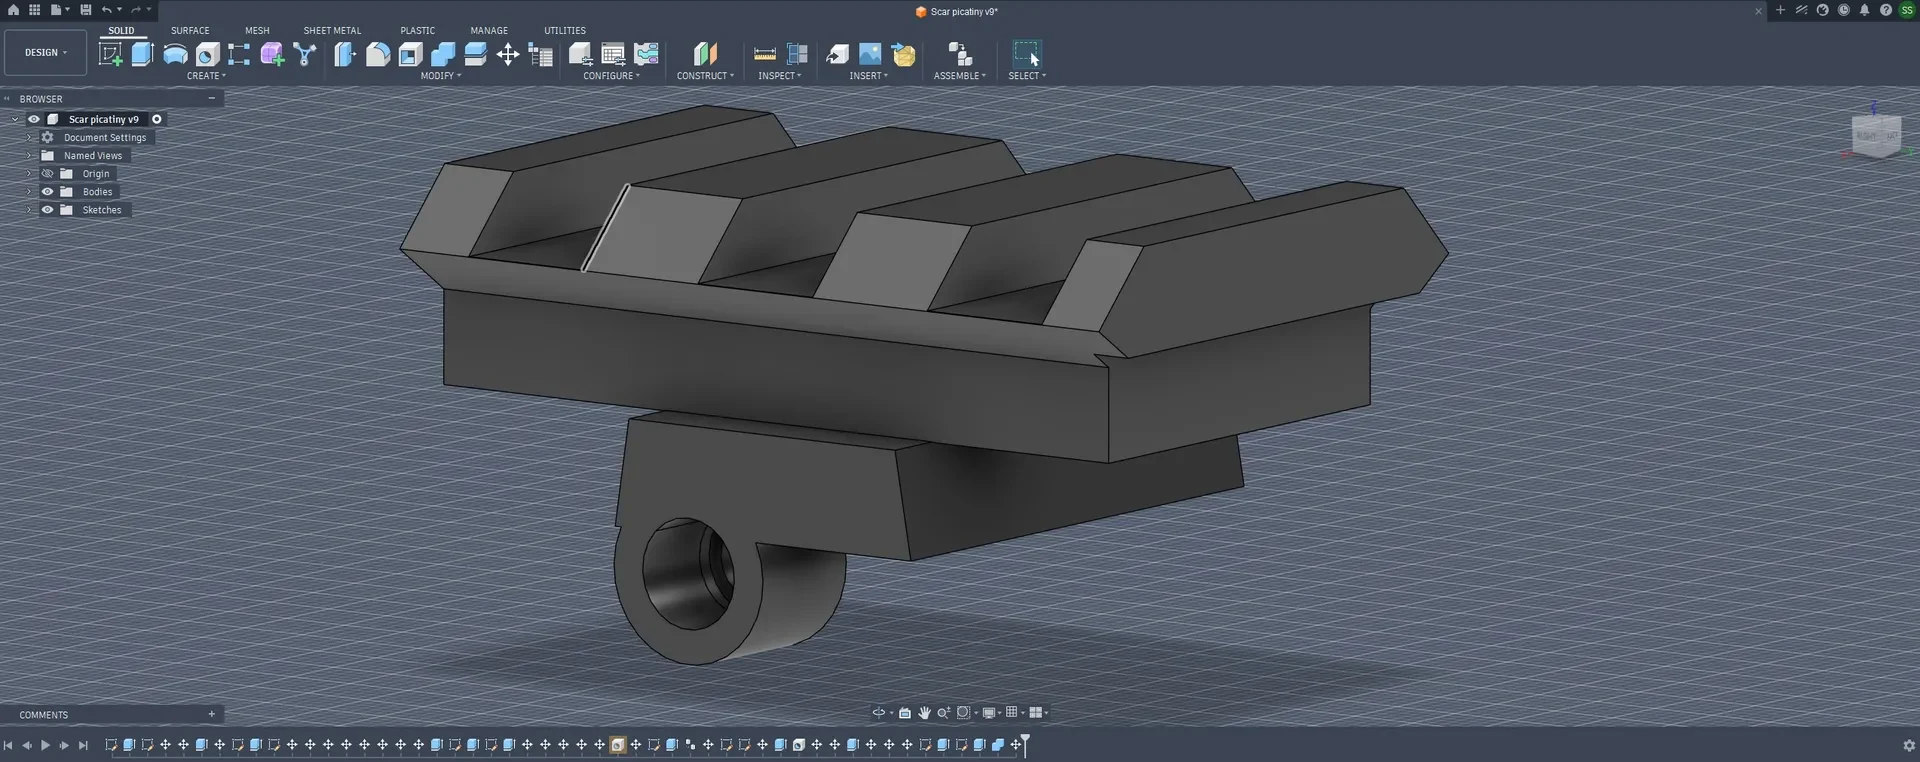Switch to the UTILITIES tab
The height and width of the screenshot is (762, 1920).
coord(565,31)
